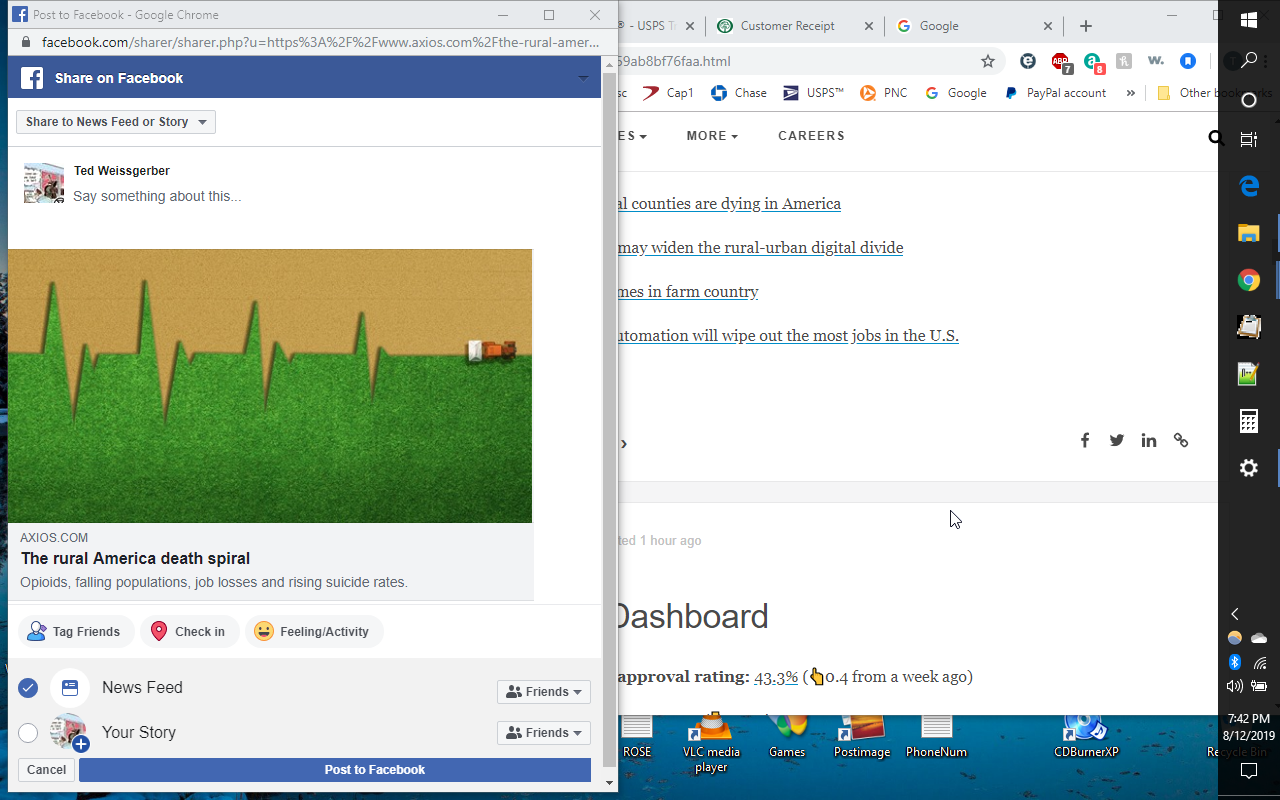Bookmark this page with the star icon
The image size is (1280, 800).
point(988,61)
